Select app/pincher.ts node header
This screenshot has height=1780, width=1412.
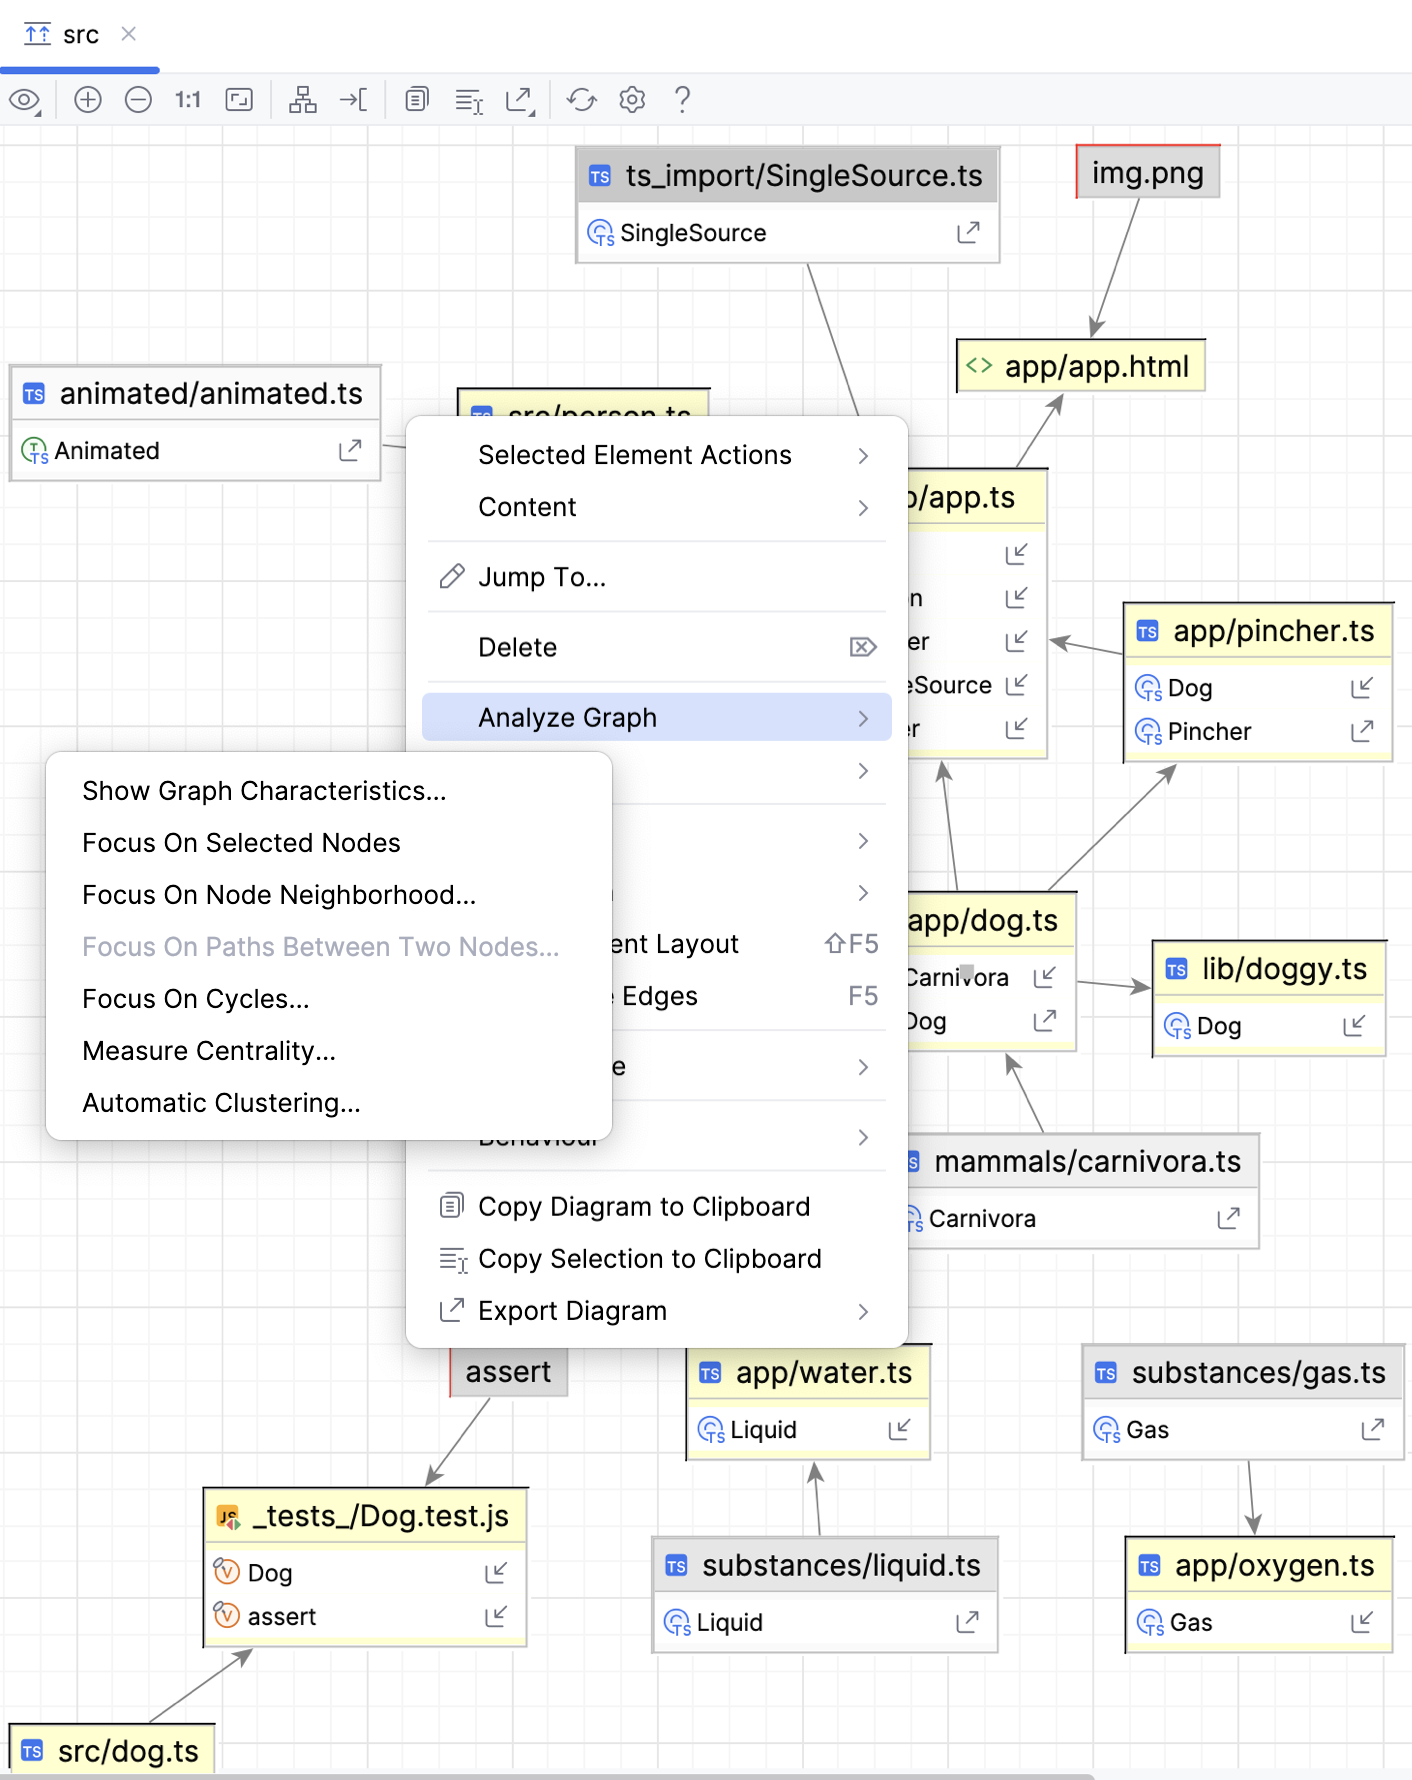coord(1258,631)
